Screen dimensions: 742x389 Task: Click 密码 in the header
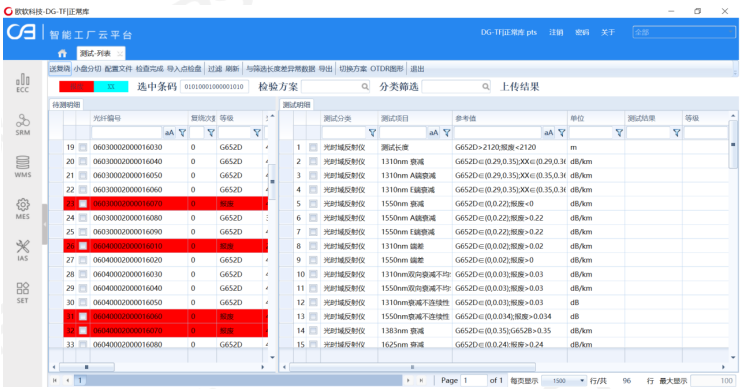click(x=582, y=32)
